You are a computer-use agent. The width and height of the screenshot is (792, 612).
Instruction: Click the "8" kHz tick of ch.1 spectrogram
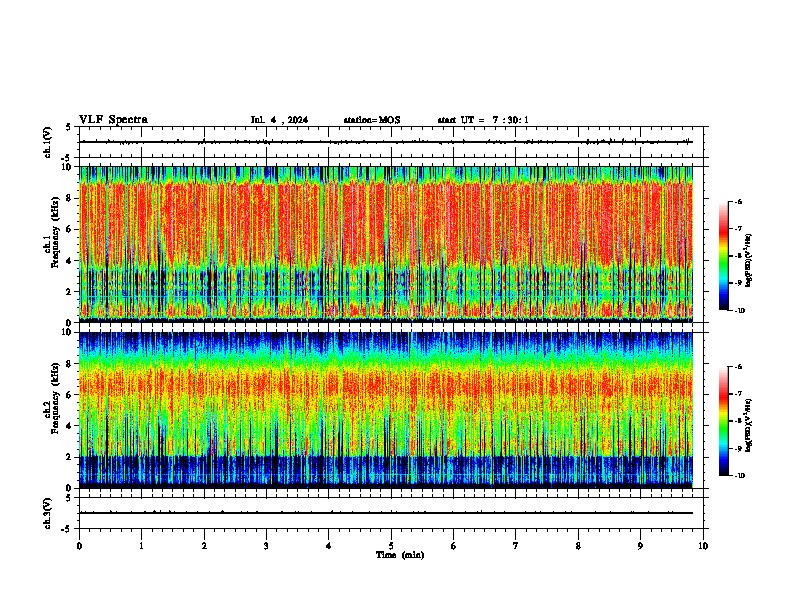70,198
